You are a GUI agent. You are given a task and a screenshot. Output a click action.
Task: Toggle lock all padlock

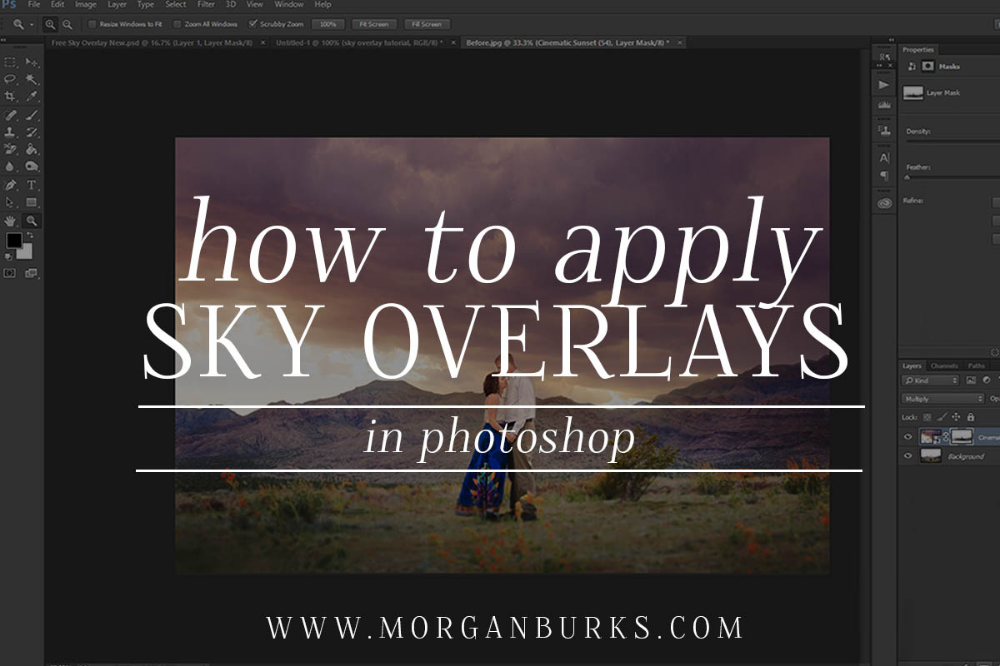pos(971,417)
